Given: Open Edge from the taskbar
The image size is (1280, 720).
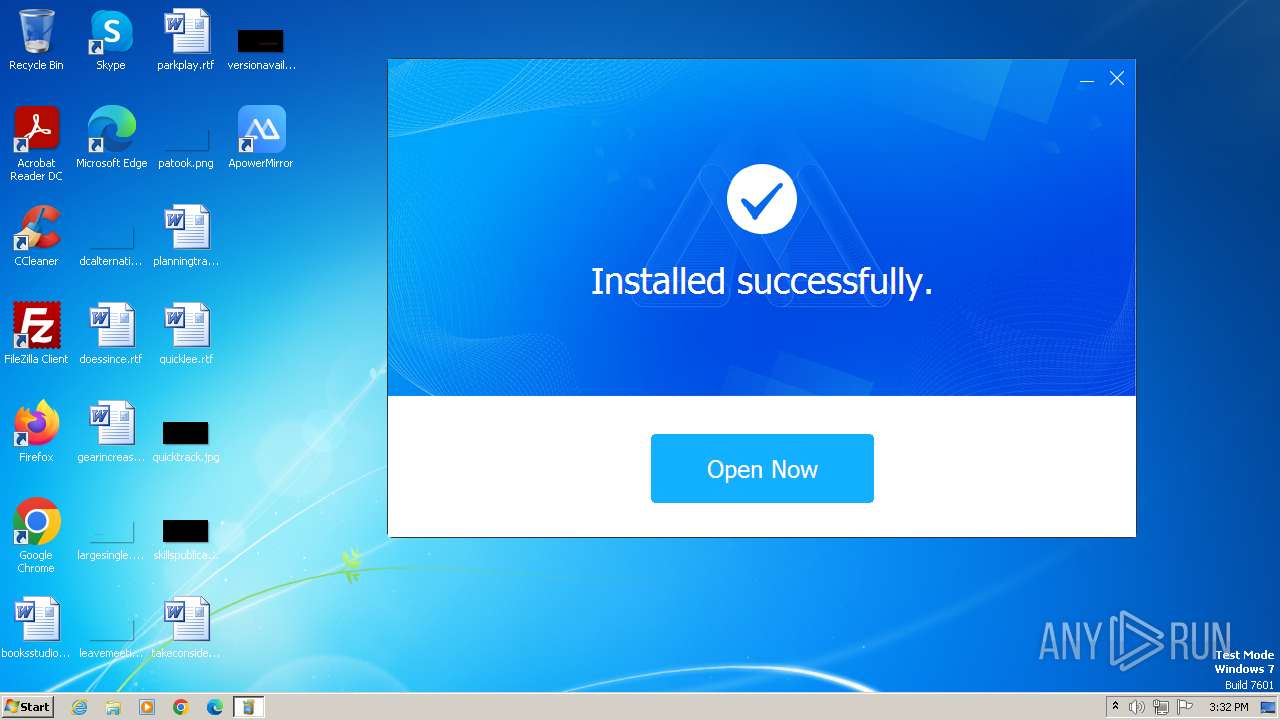Looking at the screenshot, I should [x=215, y=707].
